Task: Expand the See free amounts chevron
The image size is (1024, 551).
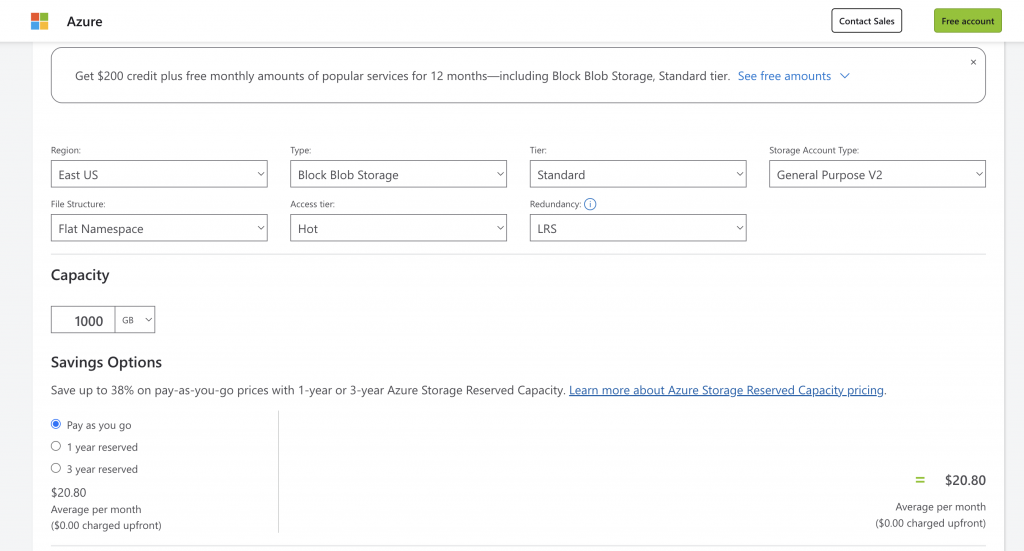Action: coord(845,76)
